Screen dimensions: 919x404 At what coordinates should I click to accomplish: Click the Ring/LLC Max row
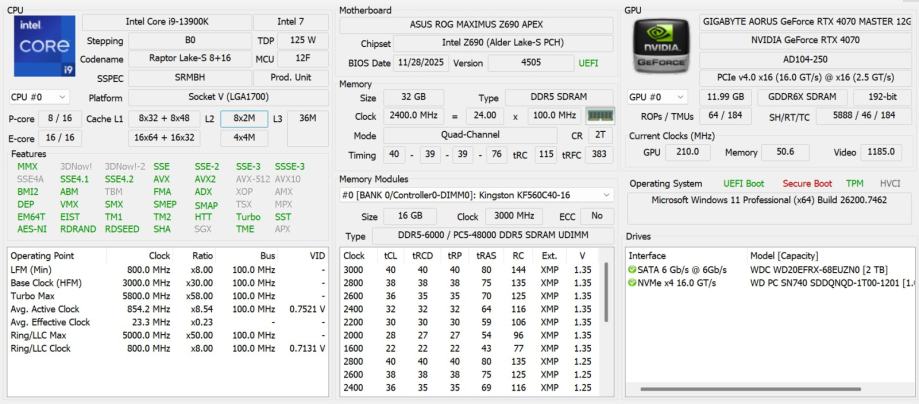point(168,335)
